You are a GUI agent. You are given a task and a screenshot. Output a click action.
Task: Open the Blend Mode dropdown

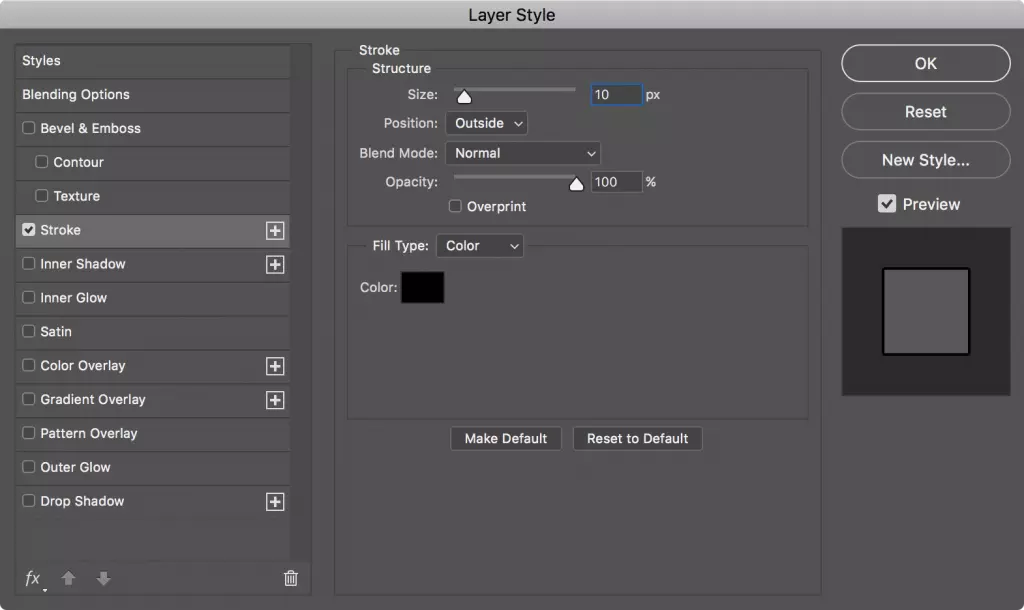(x=523, y=153)
